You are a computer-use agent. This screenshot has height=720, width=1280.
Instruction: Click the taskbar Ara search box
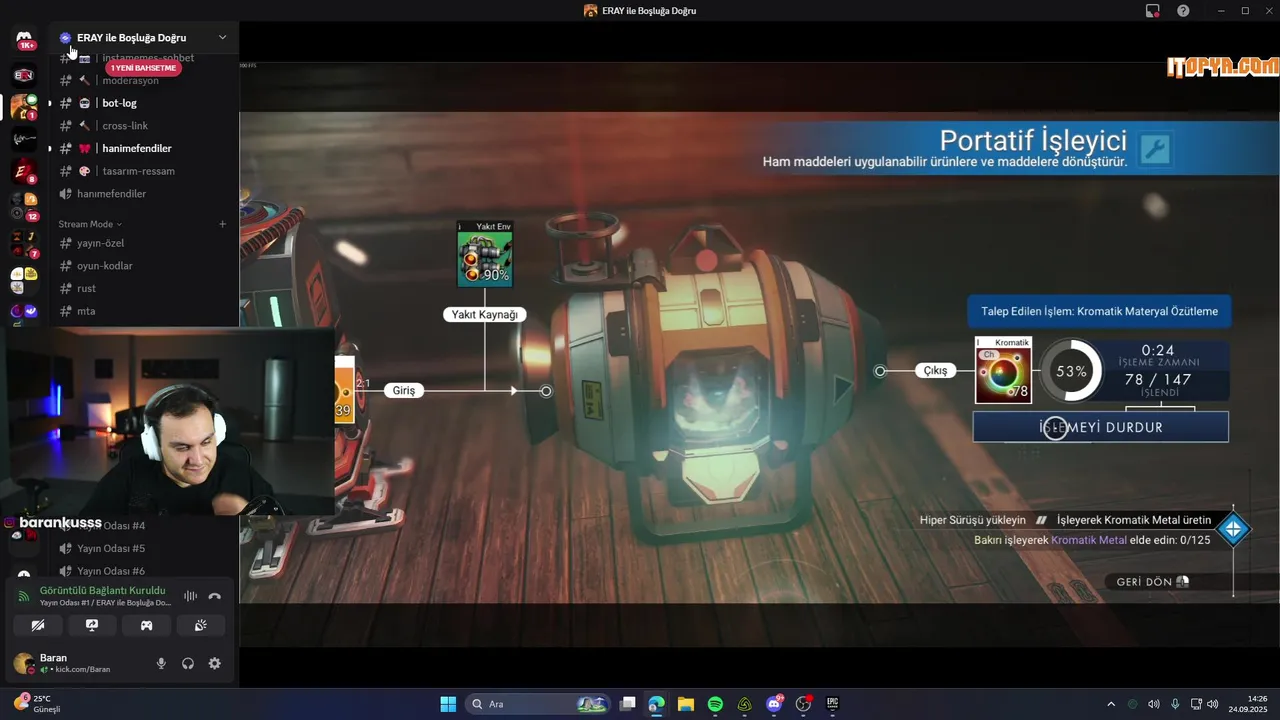click(538, 704)
